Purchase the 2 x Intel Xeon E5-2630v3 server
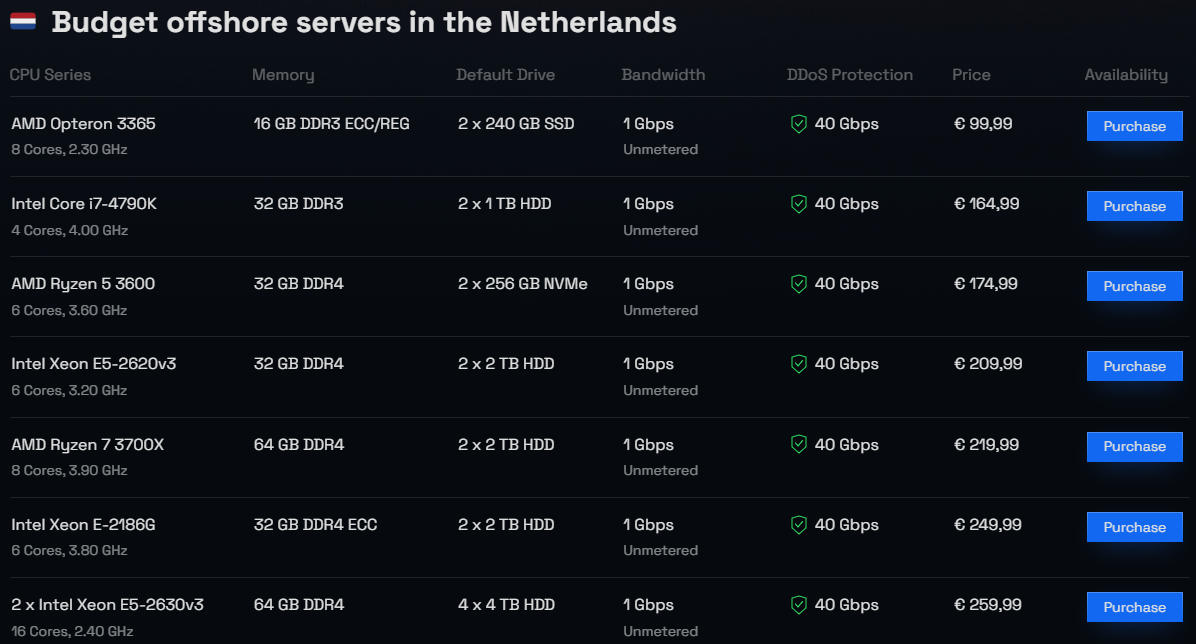The width and height of the screenshot is (1196, 644). point(1134,607)
